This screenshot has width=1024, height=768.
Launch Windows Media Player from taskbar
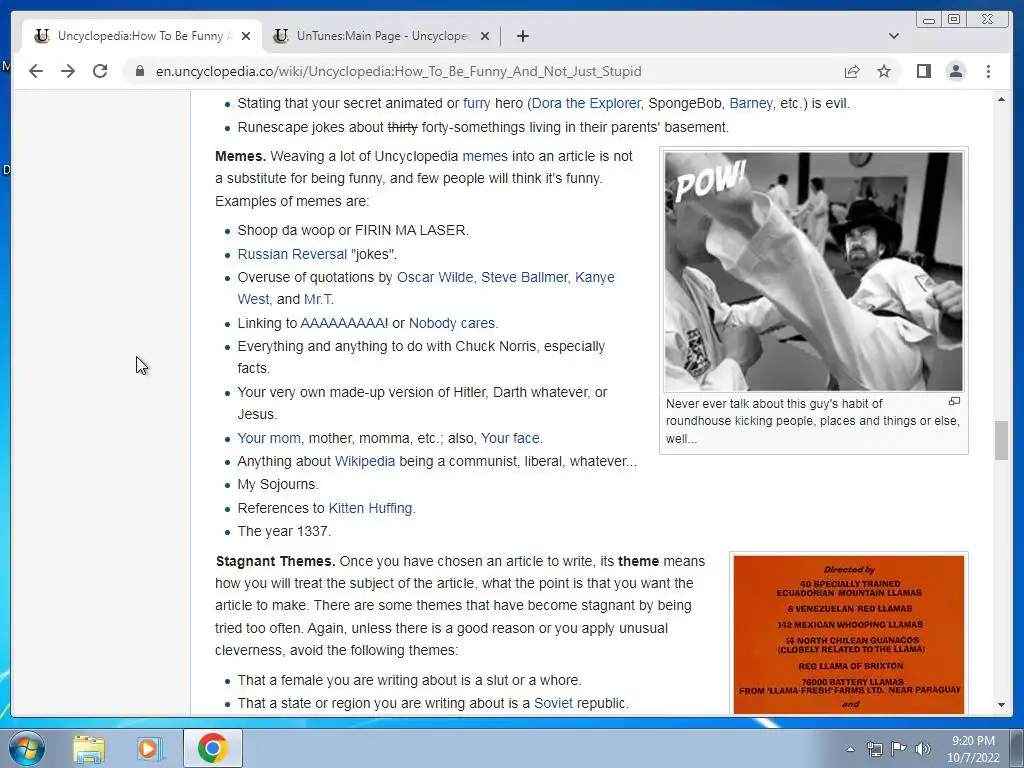149,748
